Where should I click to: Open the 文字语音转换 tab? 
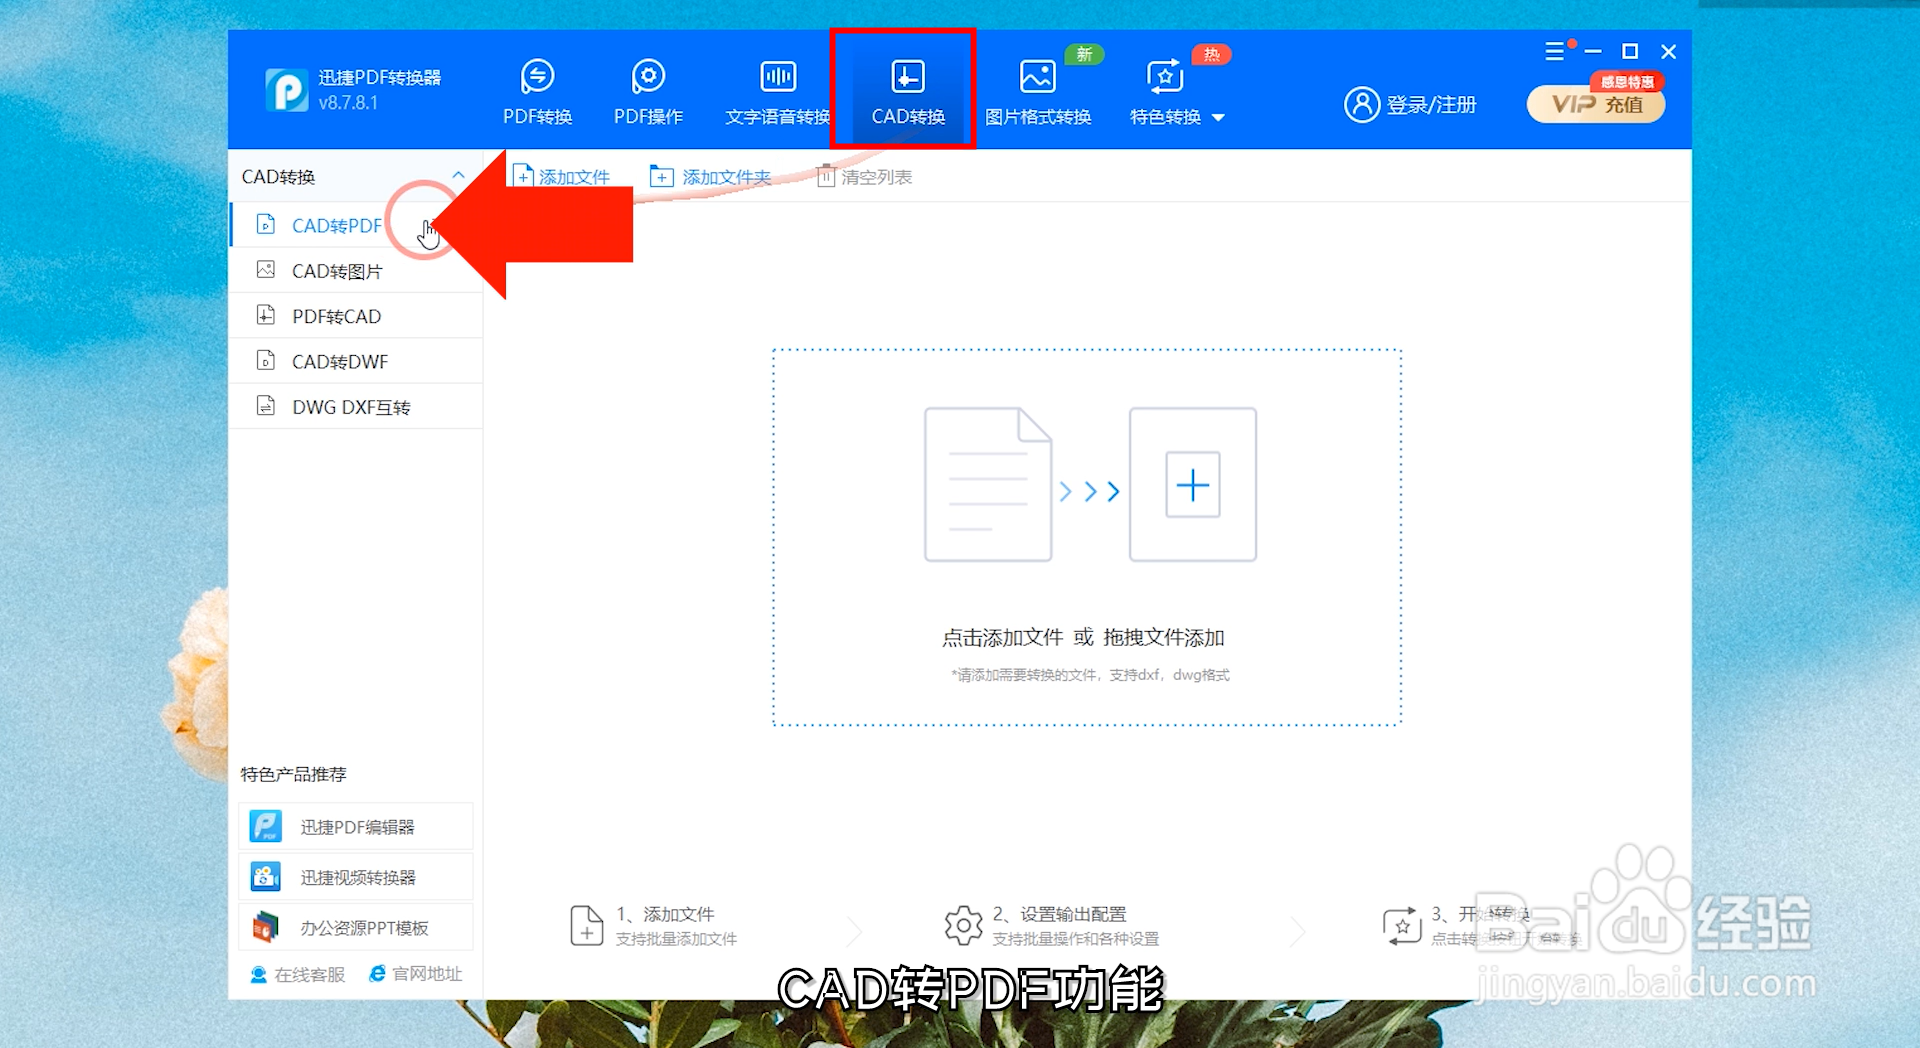tap(778, 92)
